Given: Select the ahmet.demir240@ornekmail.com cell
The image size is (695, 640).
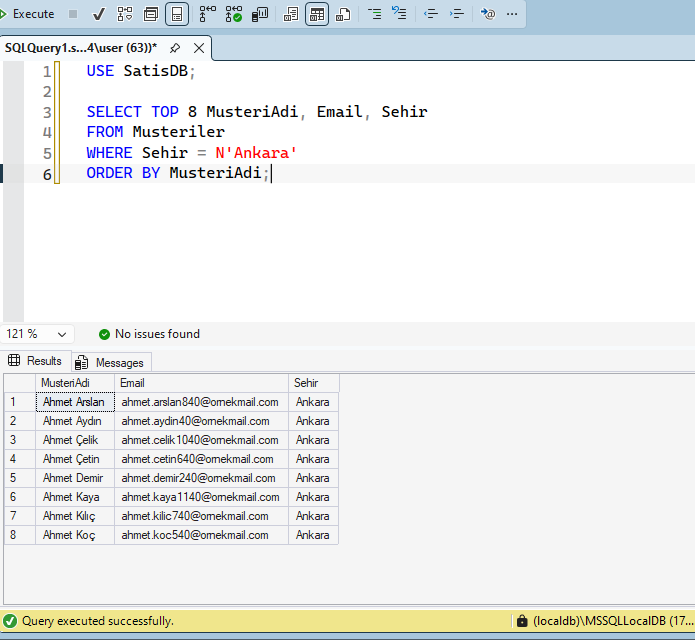Looking at the screenshot, I should (201, 478).
